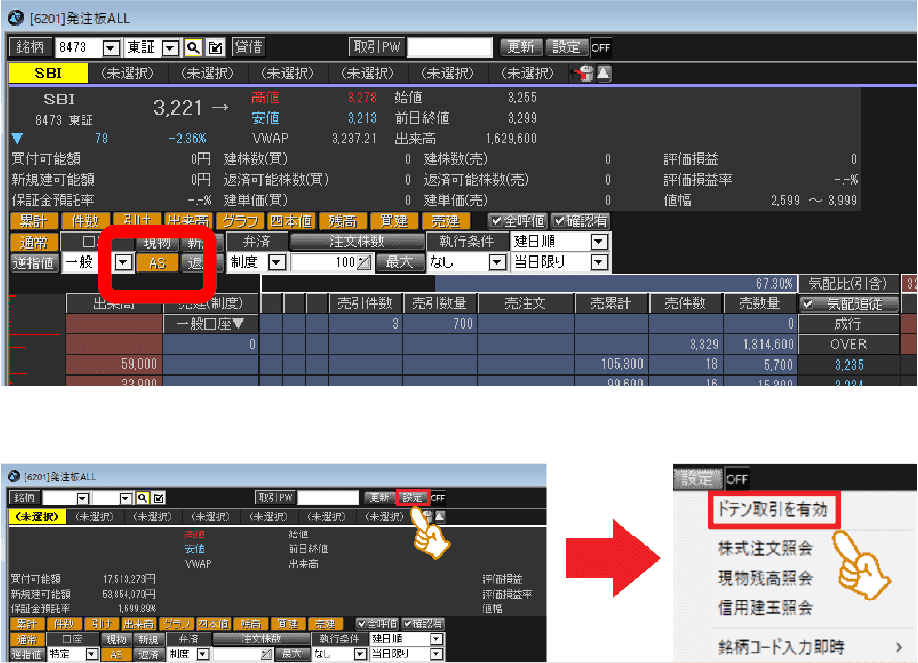The image size is (918, 663).
Task: Open the なし 執行条件 dropdown in top window
Action: pyautogui.click(x=497, y=262)
